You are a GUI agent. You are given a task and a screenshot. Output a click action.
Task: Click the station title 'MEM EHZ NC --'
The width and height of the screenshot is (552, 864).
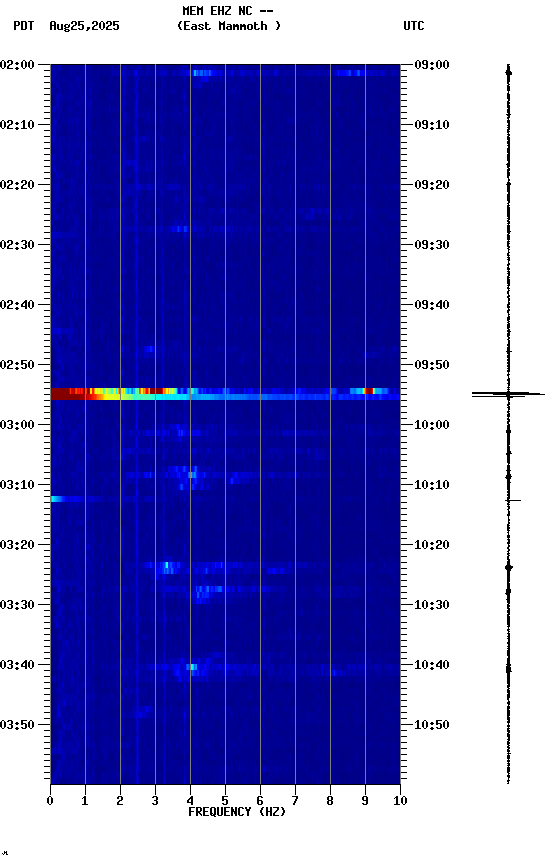coord(228,10)
